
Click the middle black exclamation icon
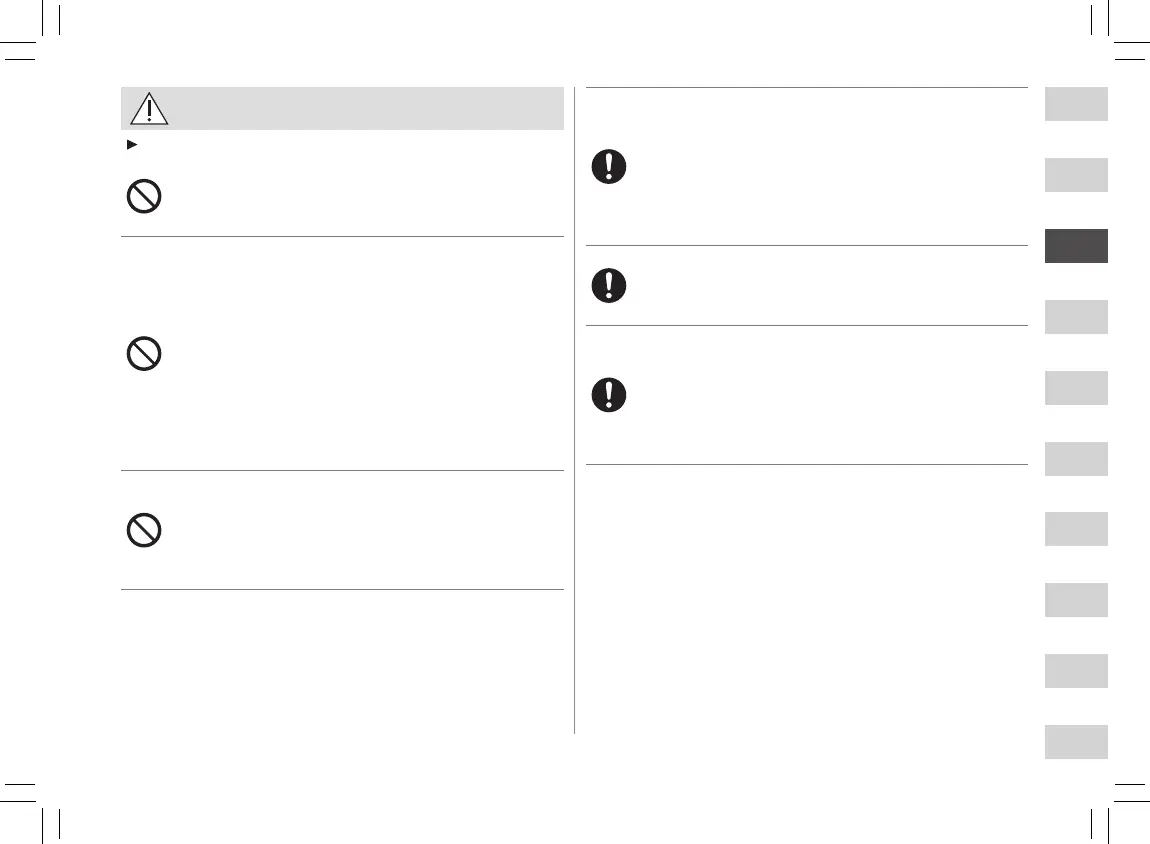(x=608, y=286)
